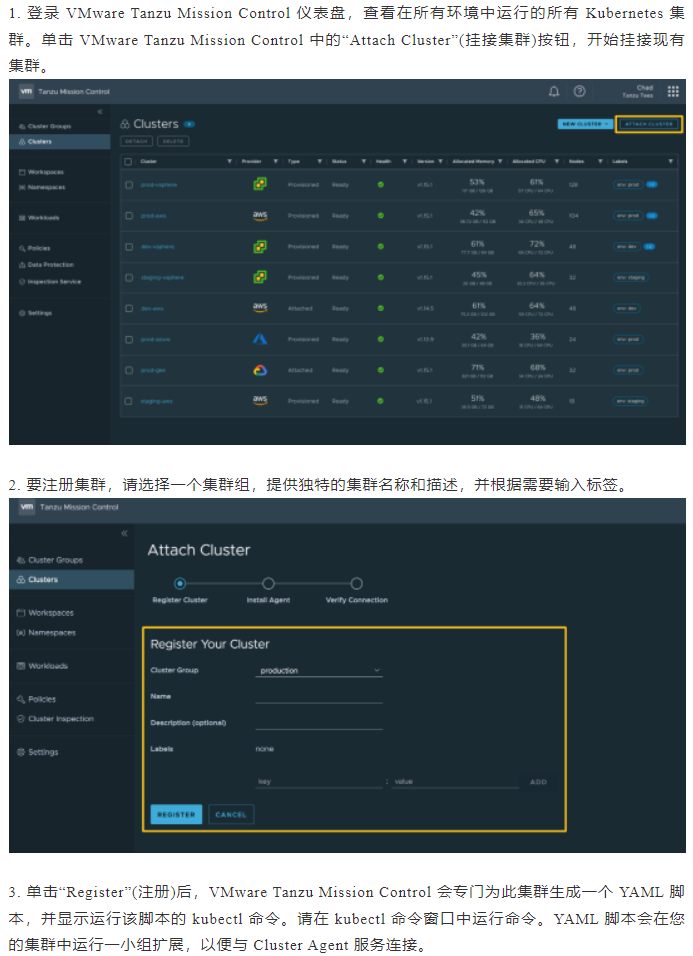Click the +2 label badge on prod-vsphere row
Viewport: 693px width, 956px height.
(x=652, y=184)
